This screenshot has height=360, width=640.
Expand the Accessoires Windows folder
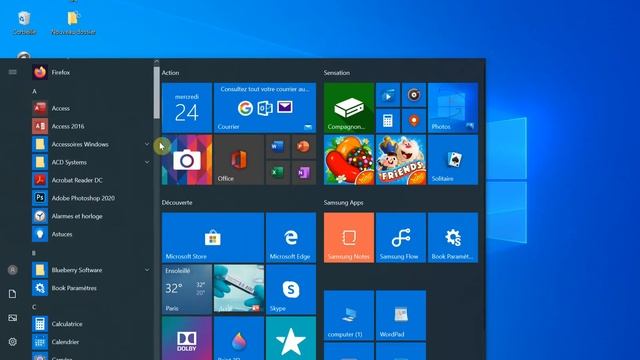tap(91, 144)
